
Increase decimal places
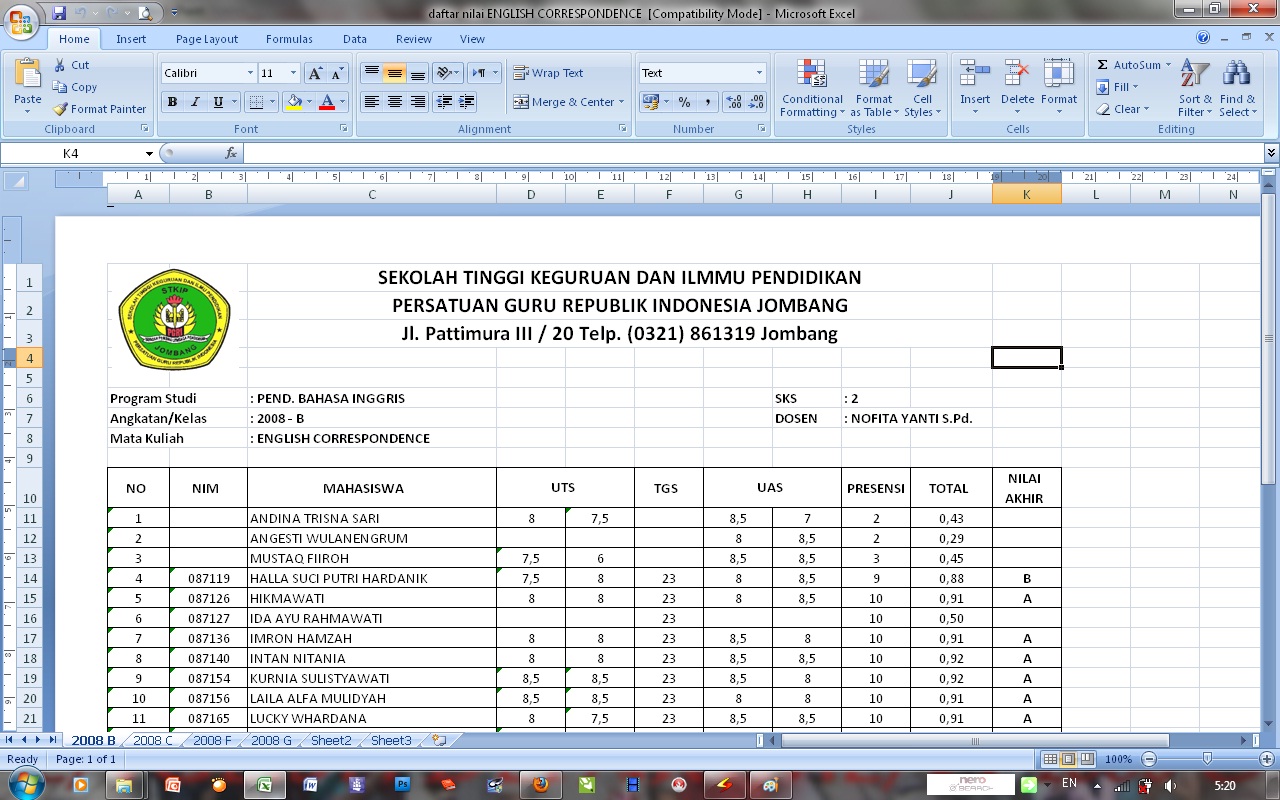click(x=733, y=102)
